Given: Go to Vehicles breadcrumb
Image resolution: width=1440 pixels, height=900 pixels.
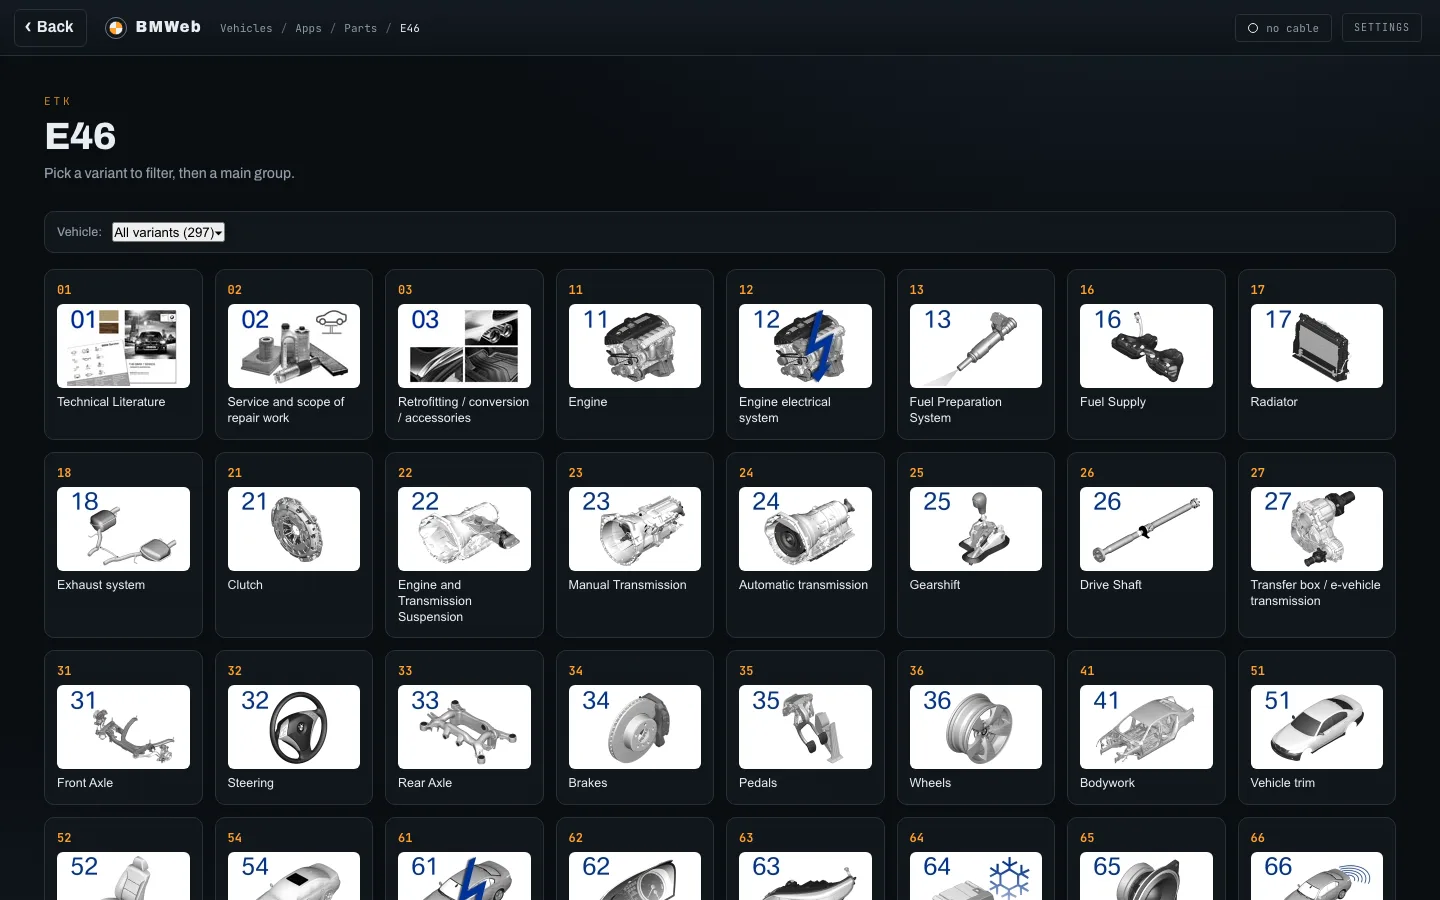Looking at the screenshot, I should coord(246,28).
